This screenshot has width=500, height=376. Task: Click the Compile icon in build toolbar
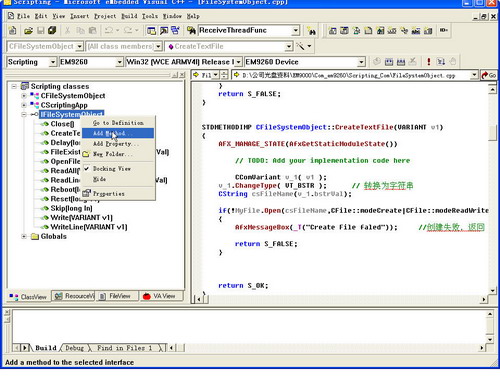coord(377,62)
